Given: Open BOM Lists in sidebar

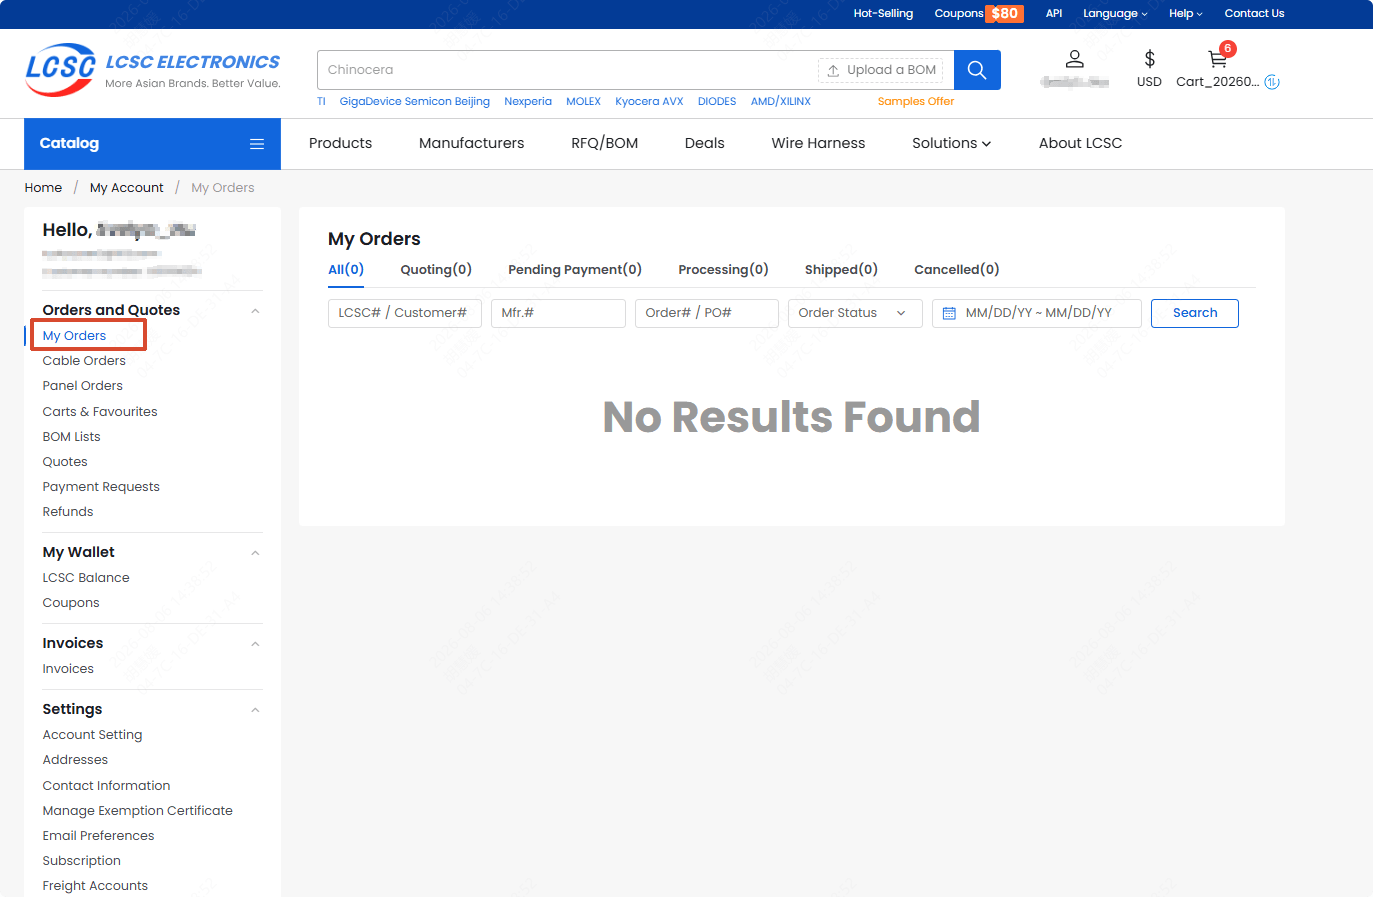Looking at the screenshot, I should (71, 437).
